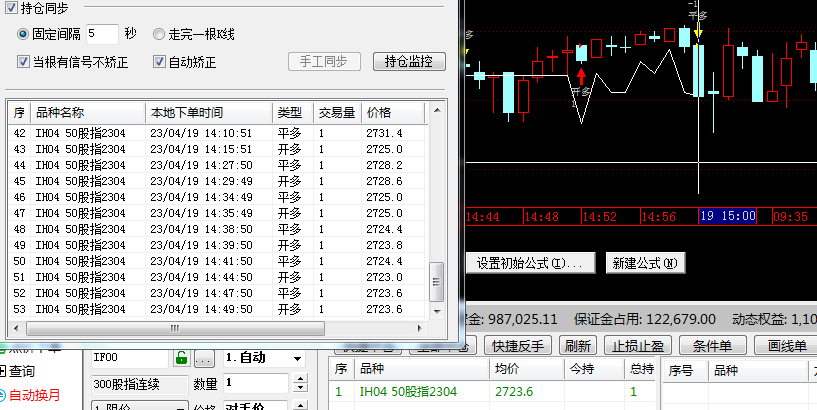Select the 固定间隔 radio option
This screenshot has width=817, height=410.
22,34
